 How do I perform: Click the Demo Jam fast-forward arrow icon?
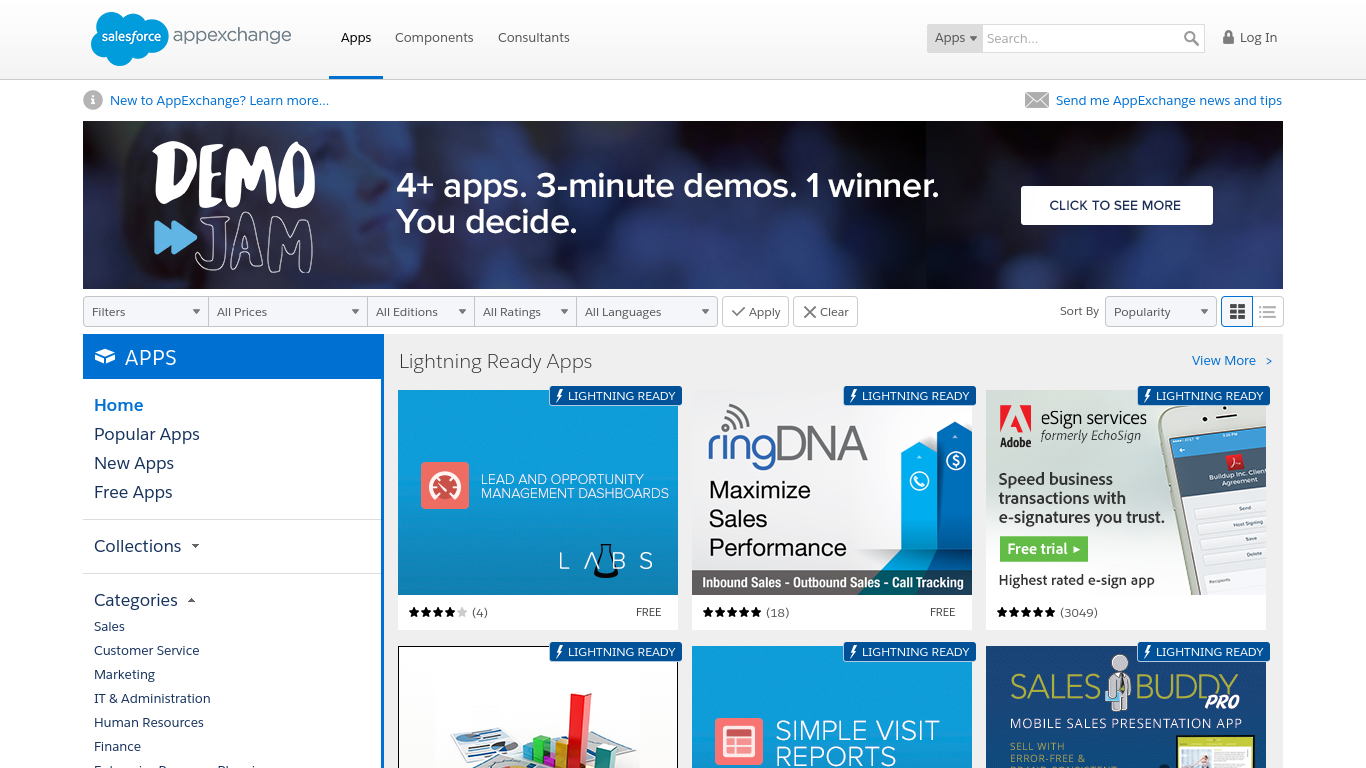tap(175, 237)
